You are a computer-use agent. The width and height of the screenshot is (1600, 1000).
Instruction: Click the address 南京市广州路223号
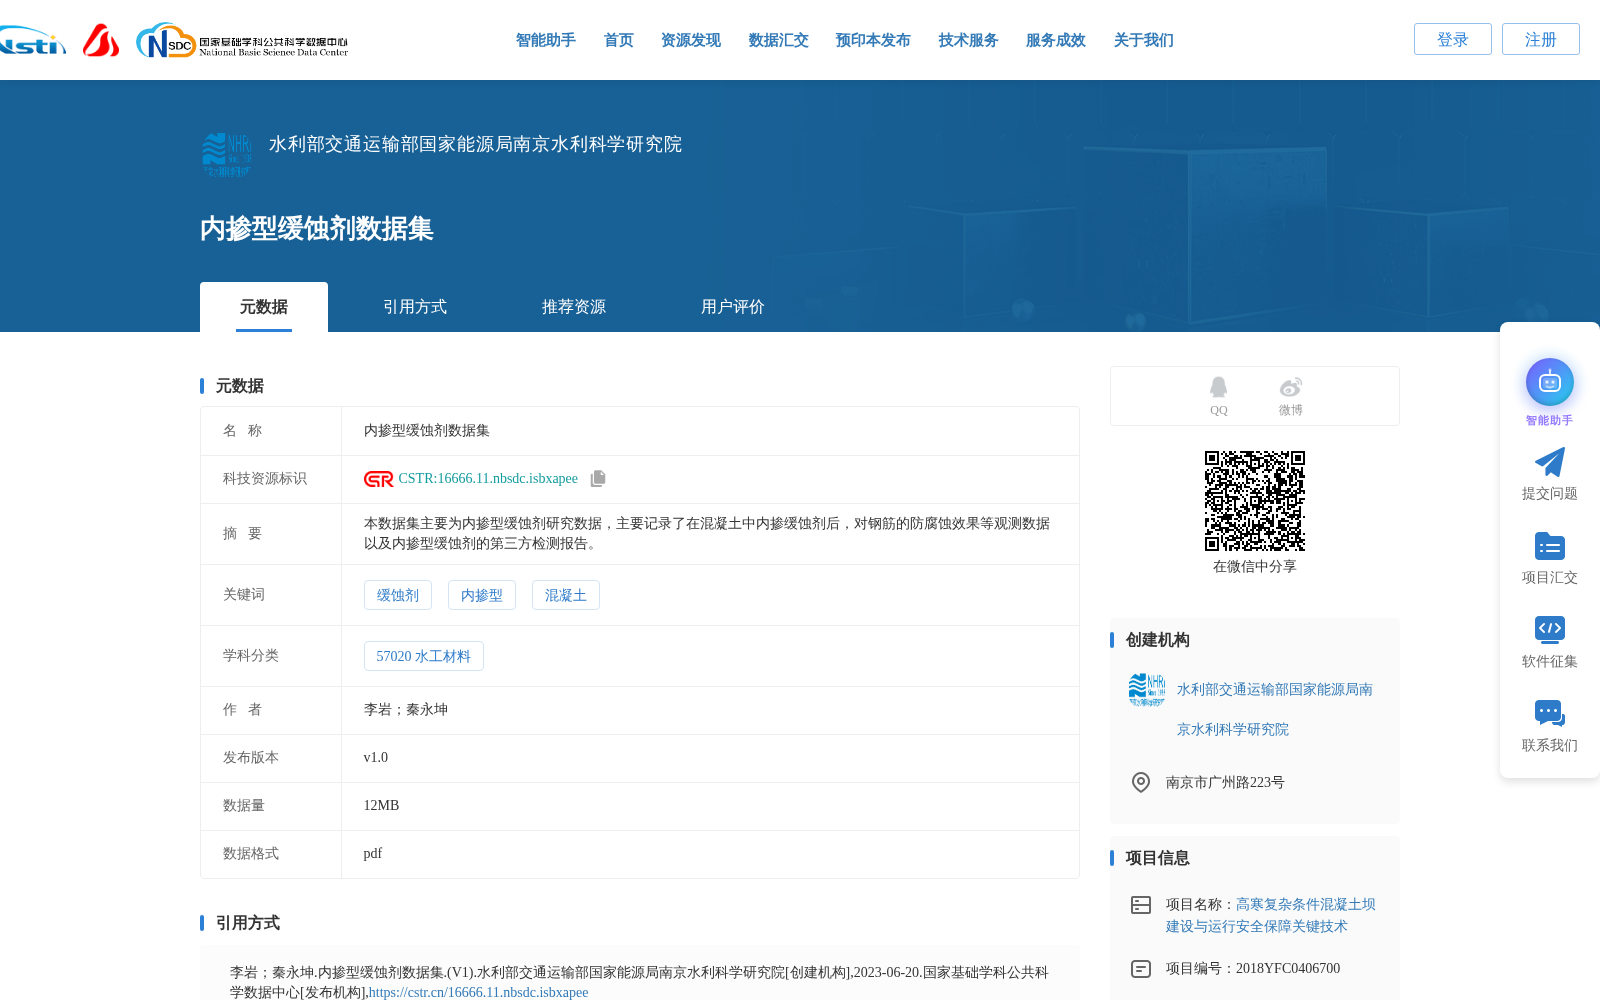[x=1225, y=783]
